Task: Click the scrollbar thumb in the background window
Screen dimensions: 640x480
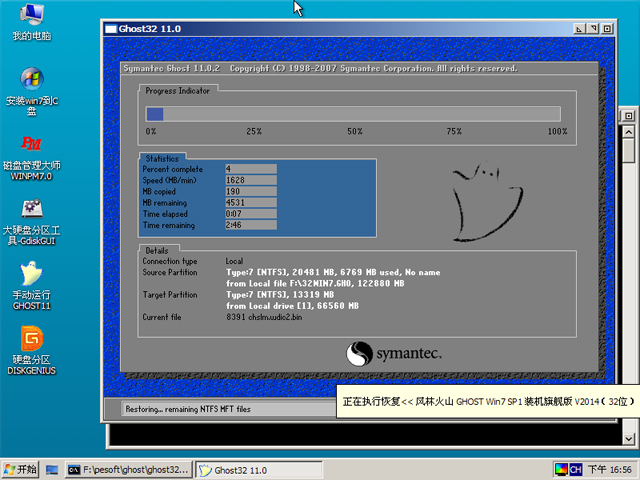Action: [x=629, y=150]
